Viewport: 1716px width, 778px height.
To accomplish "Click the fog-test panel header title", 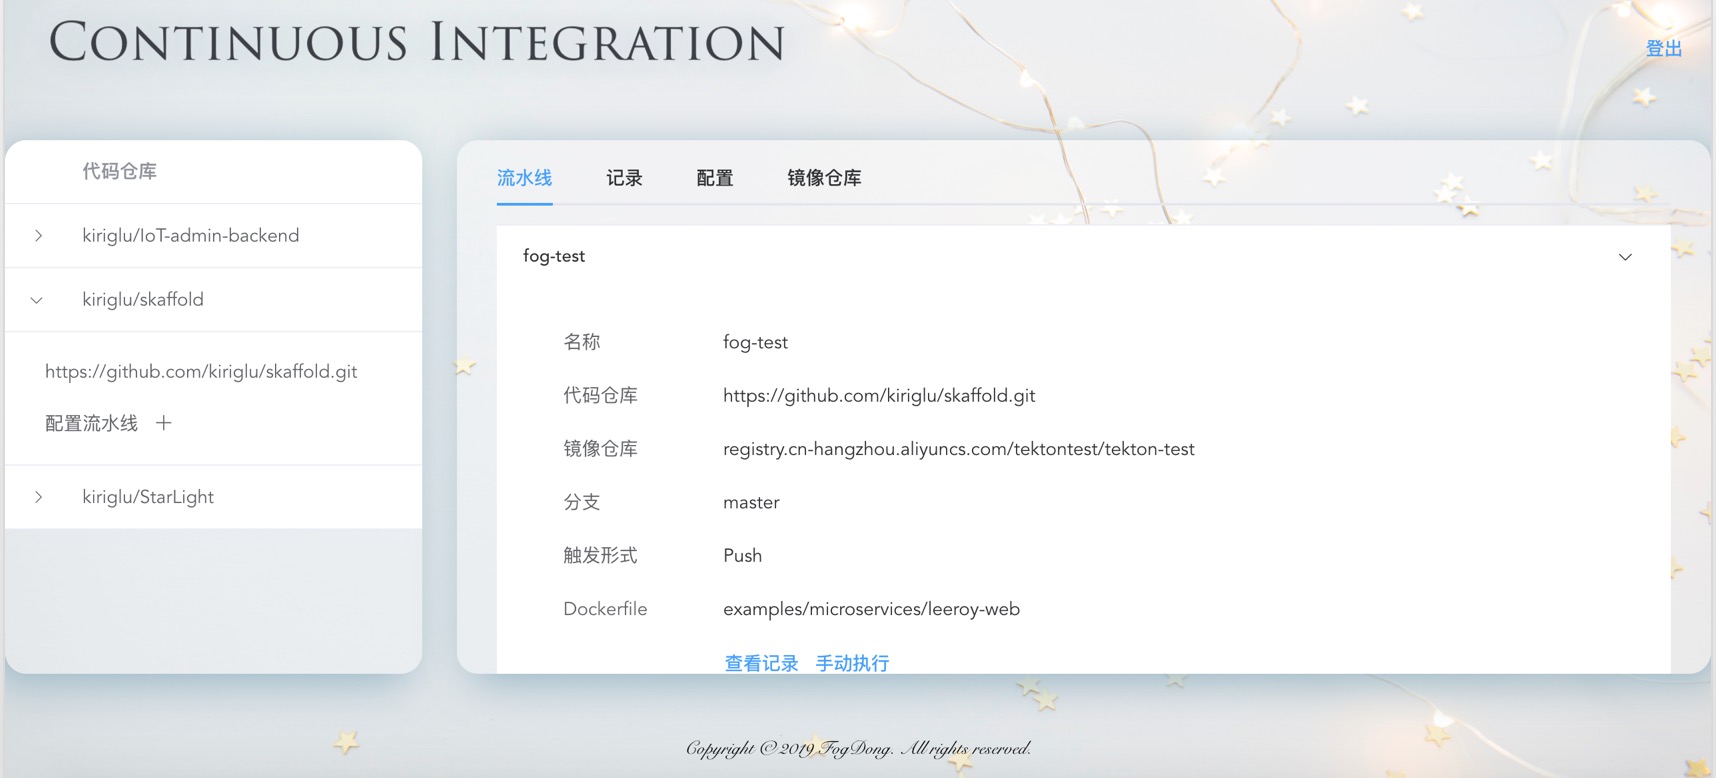I will pos(554,256).
